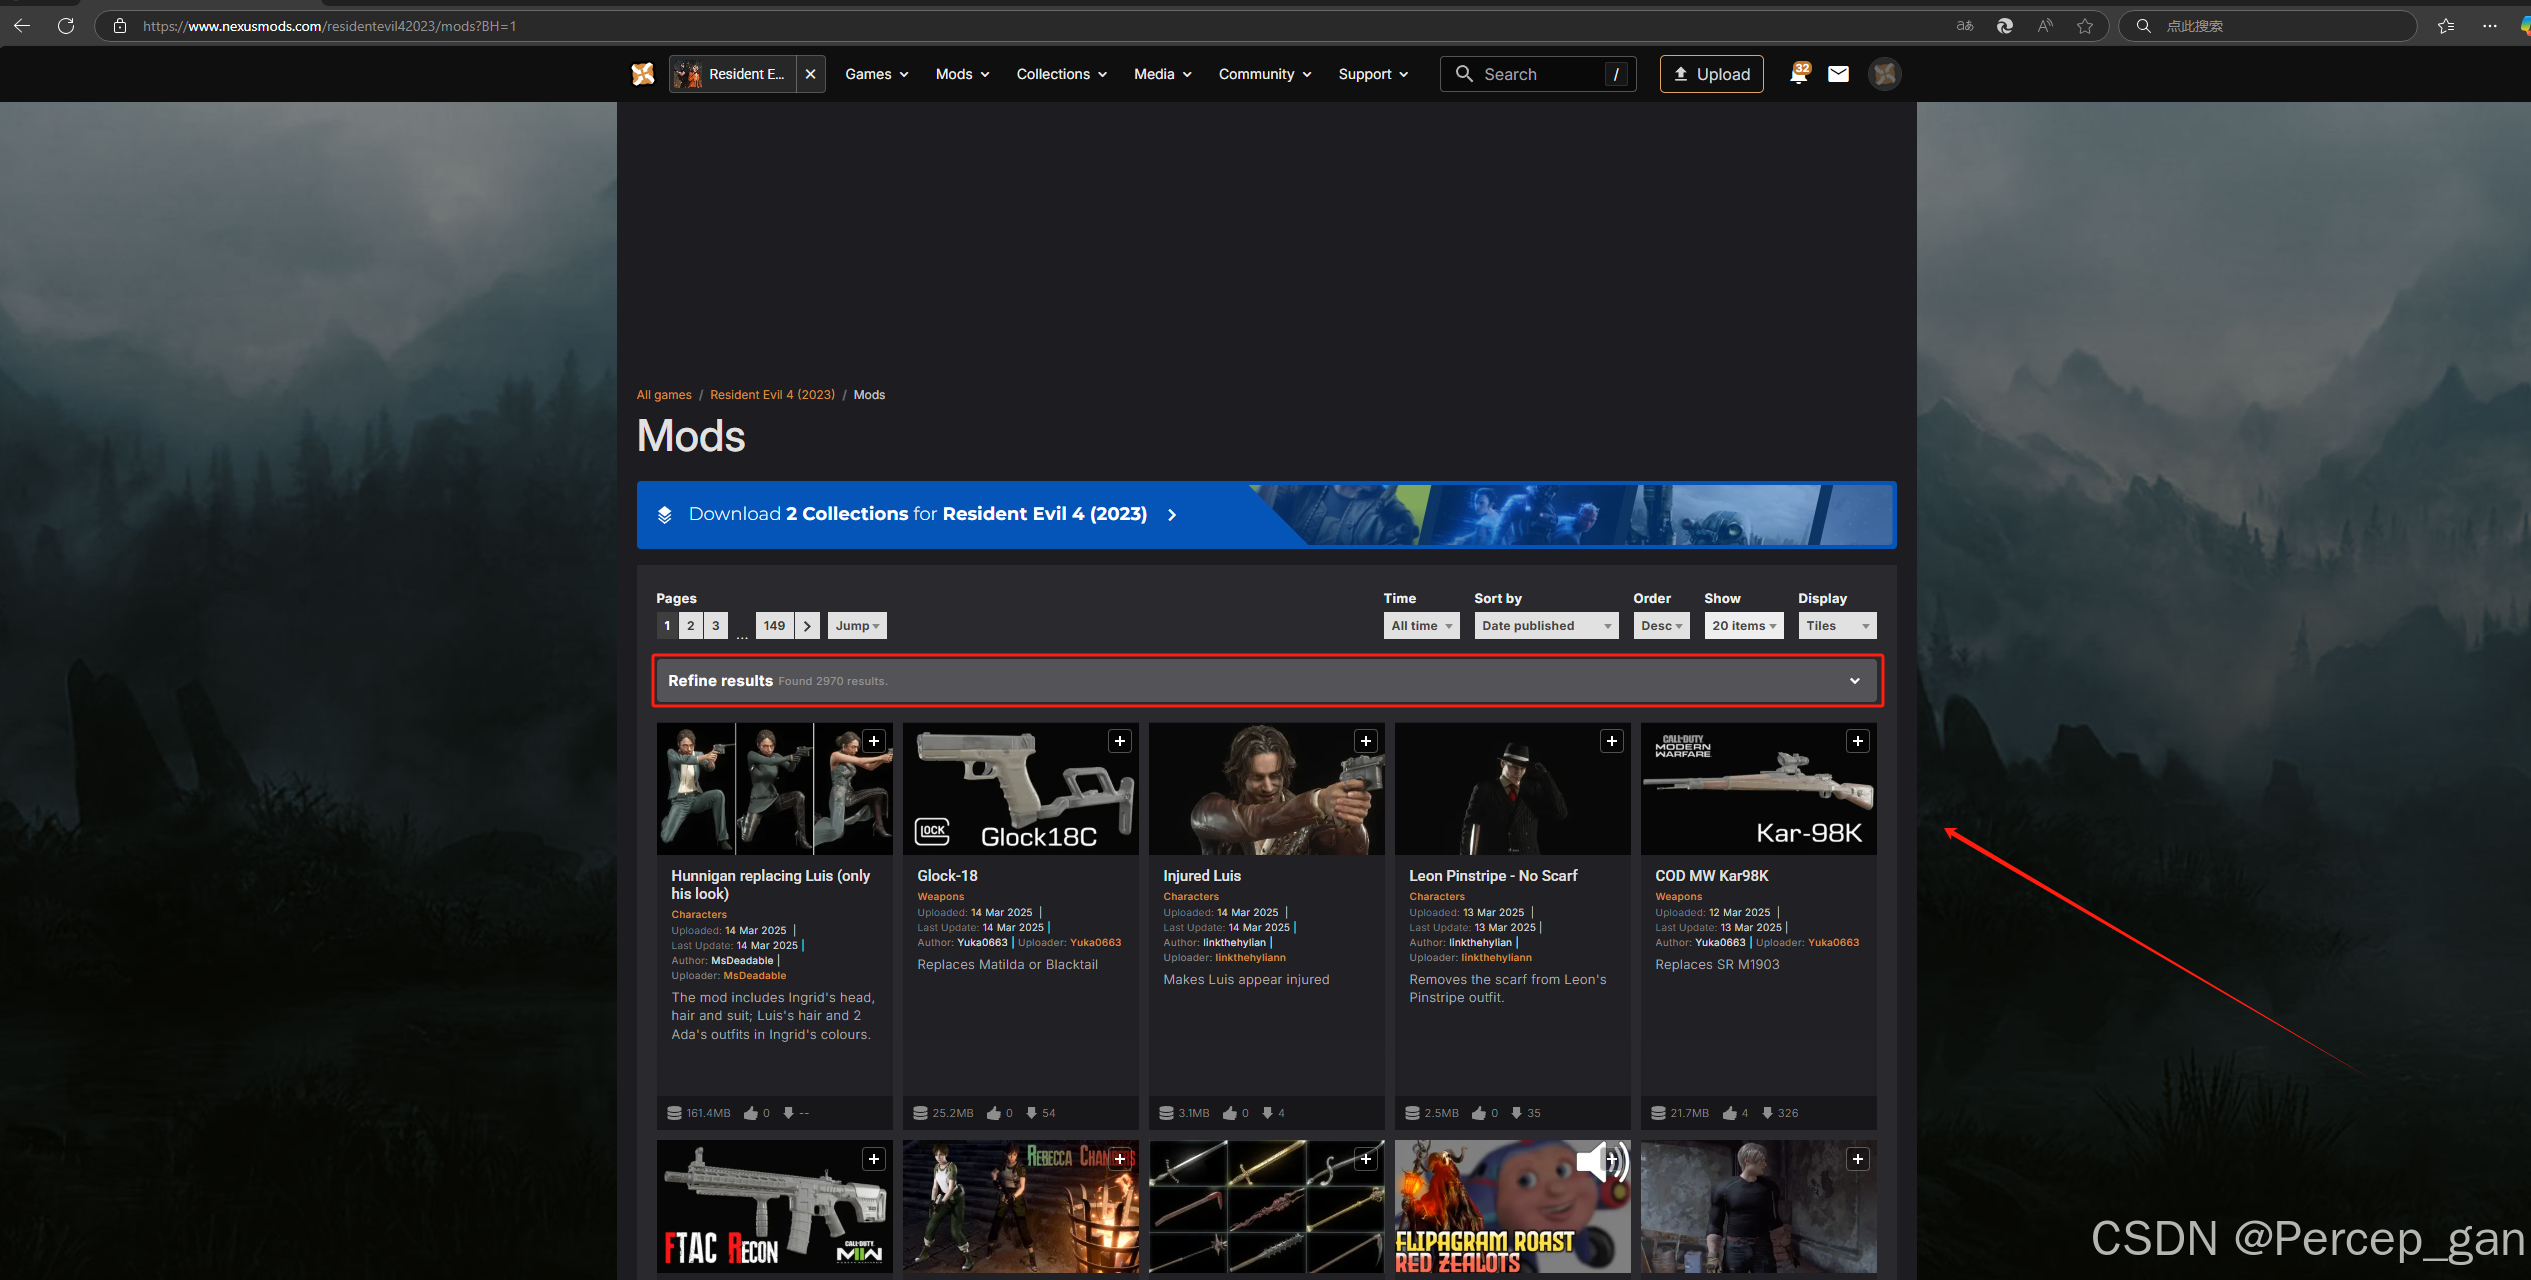Remove Resident Evil game filter with X

coord(810,74)
